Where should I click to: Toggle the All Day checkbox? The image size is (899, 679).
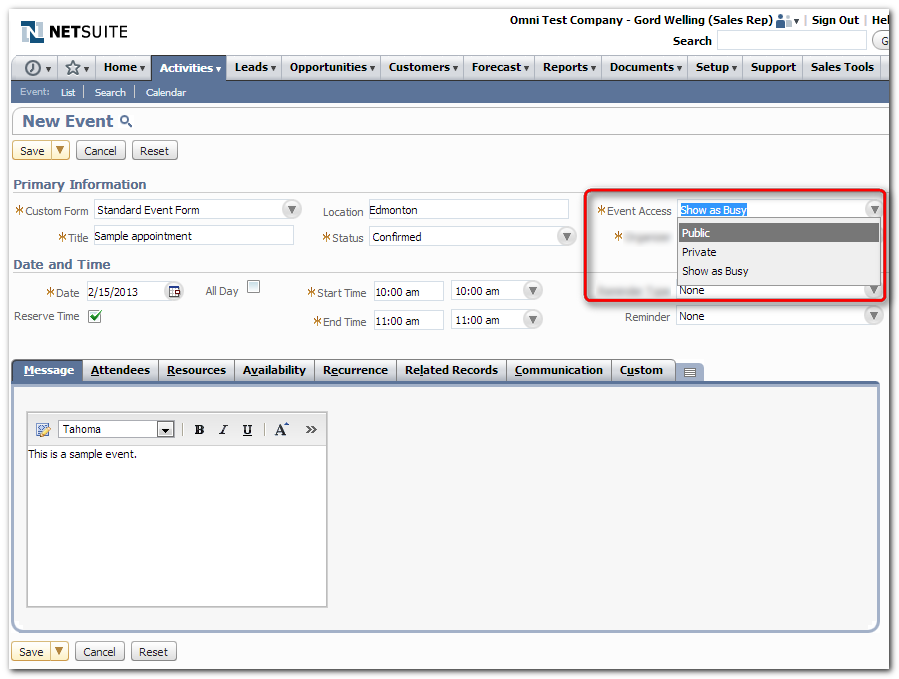click(253, 287)
